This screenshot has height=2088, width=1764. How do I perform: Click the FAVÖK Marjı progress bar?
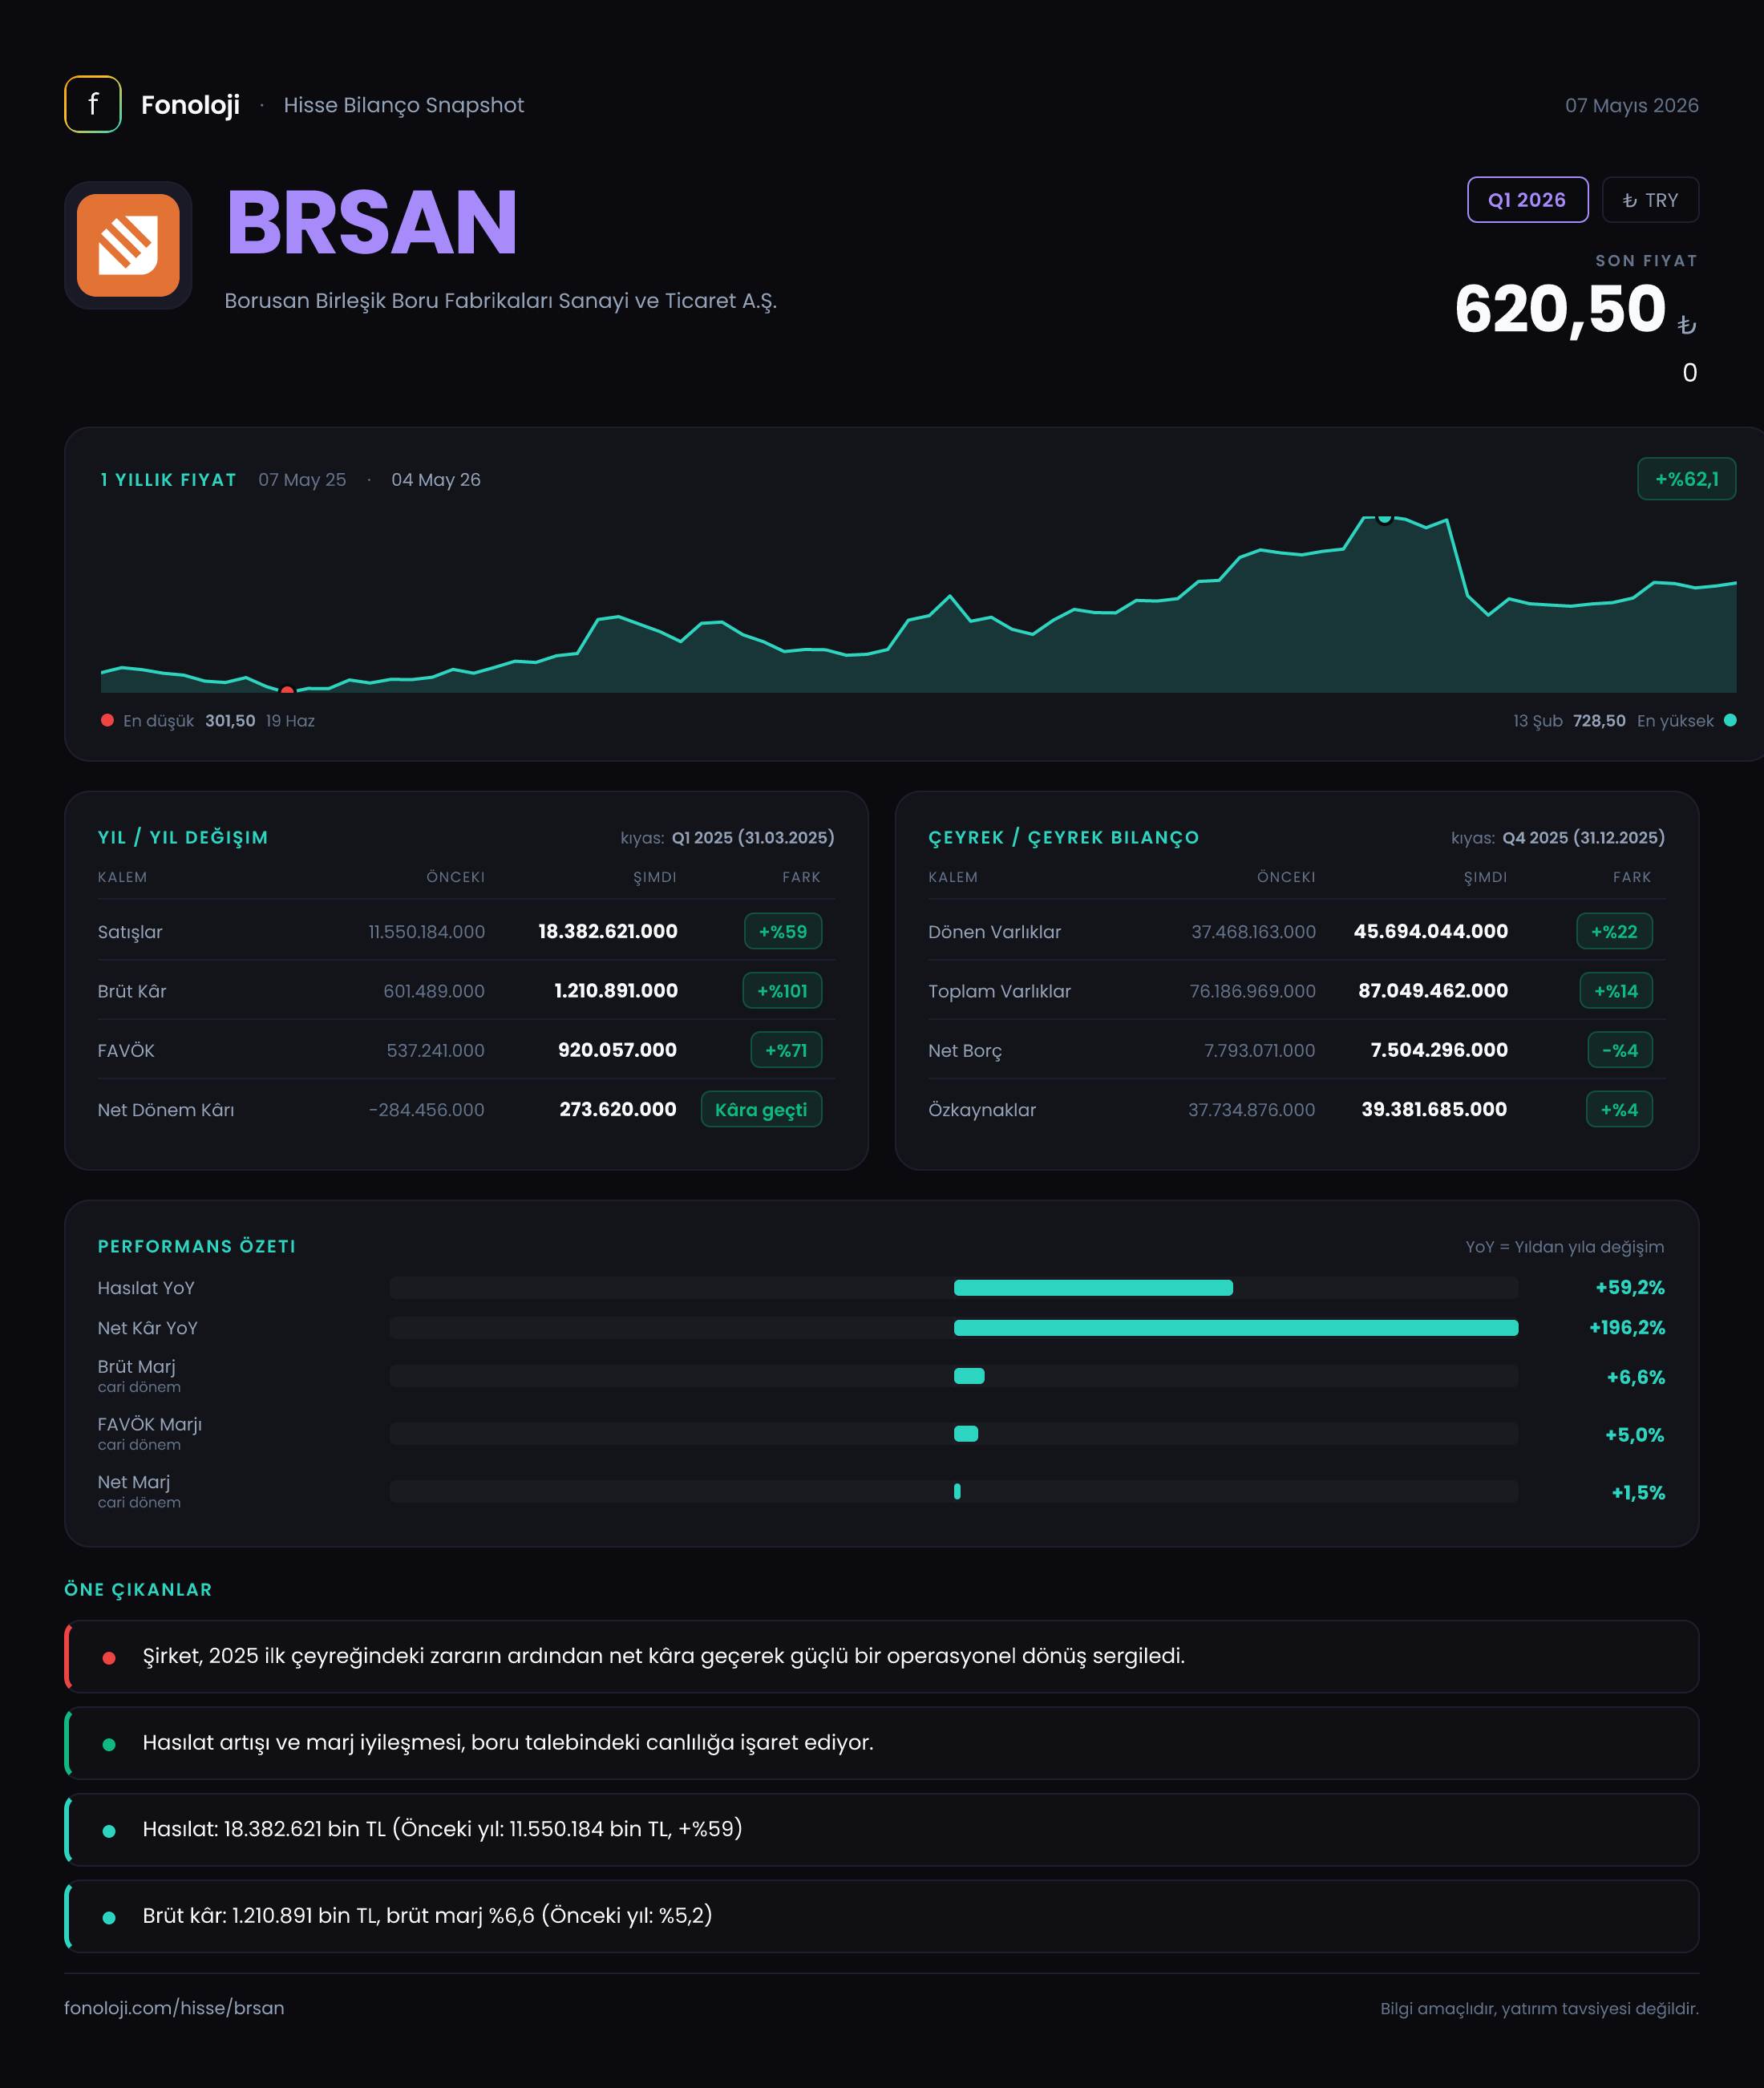click(x=953, y=1434)
